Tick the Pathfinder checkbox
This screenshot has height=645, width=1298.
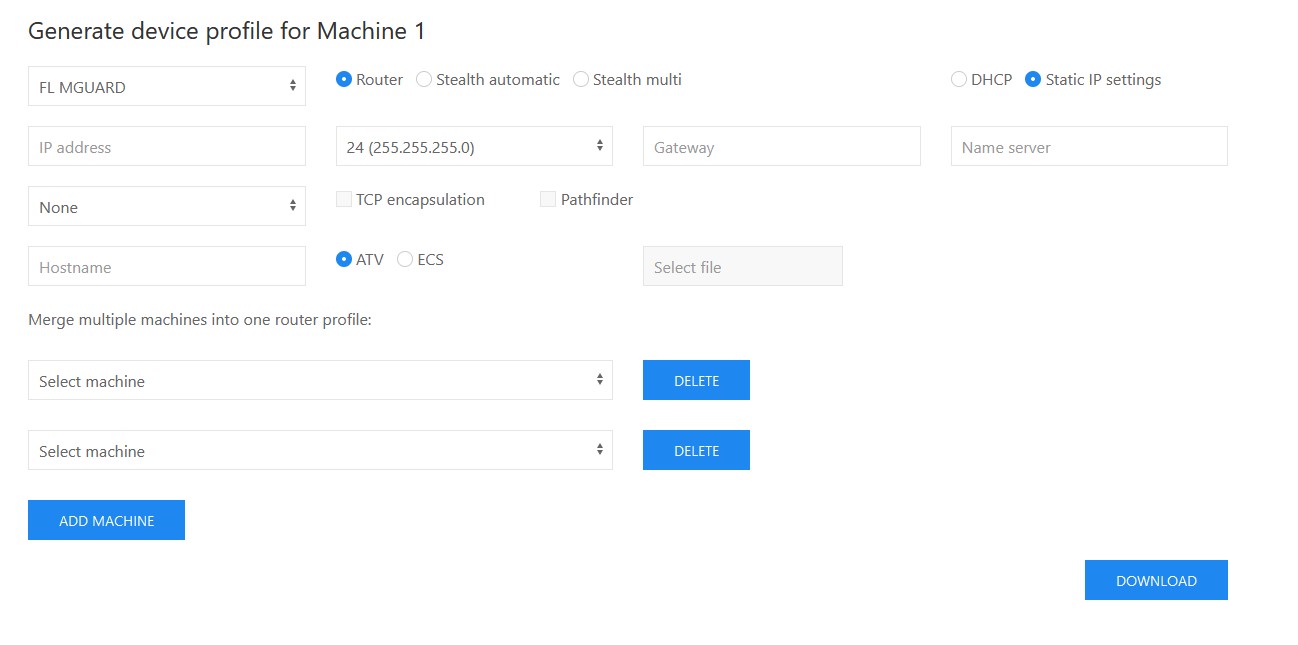[548, 200]
